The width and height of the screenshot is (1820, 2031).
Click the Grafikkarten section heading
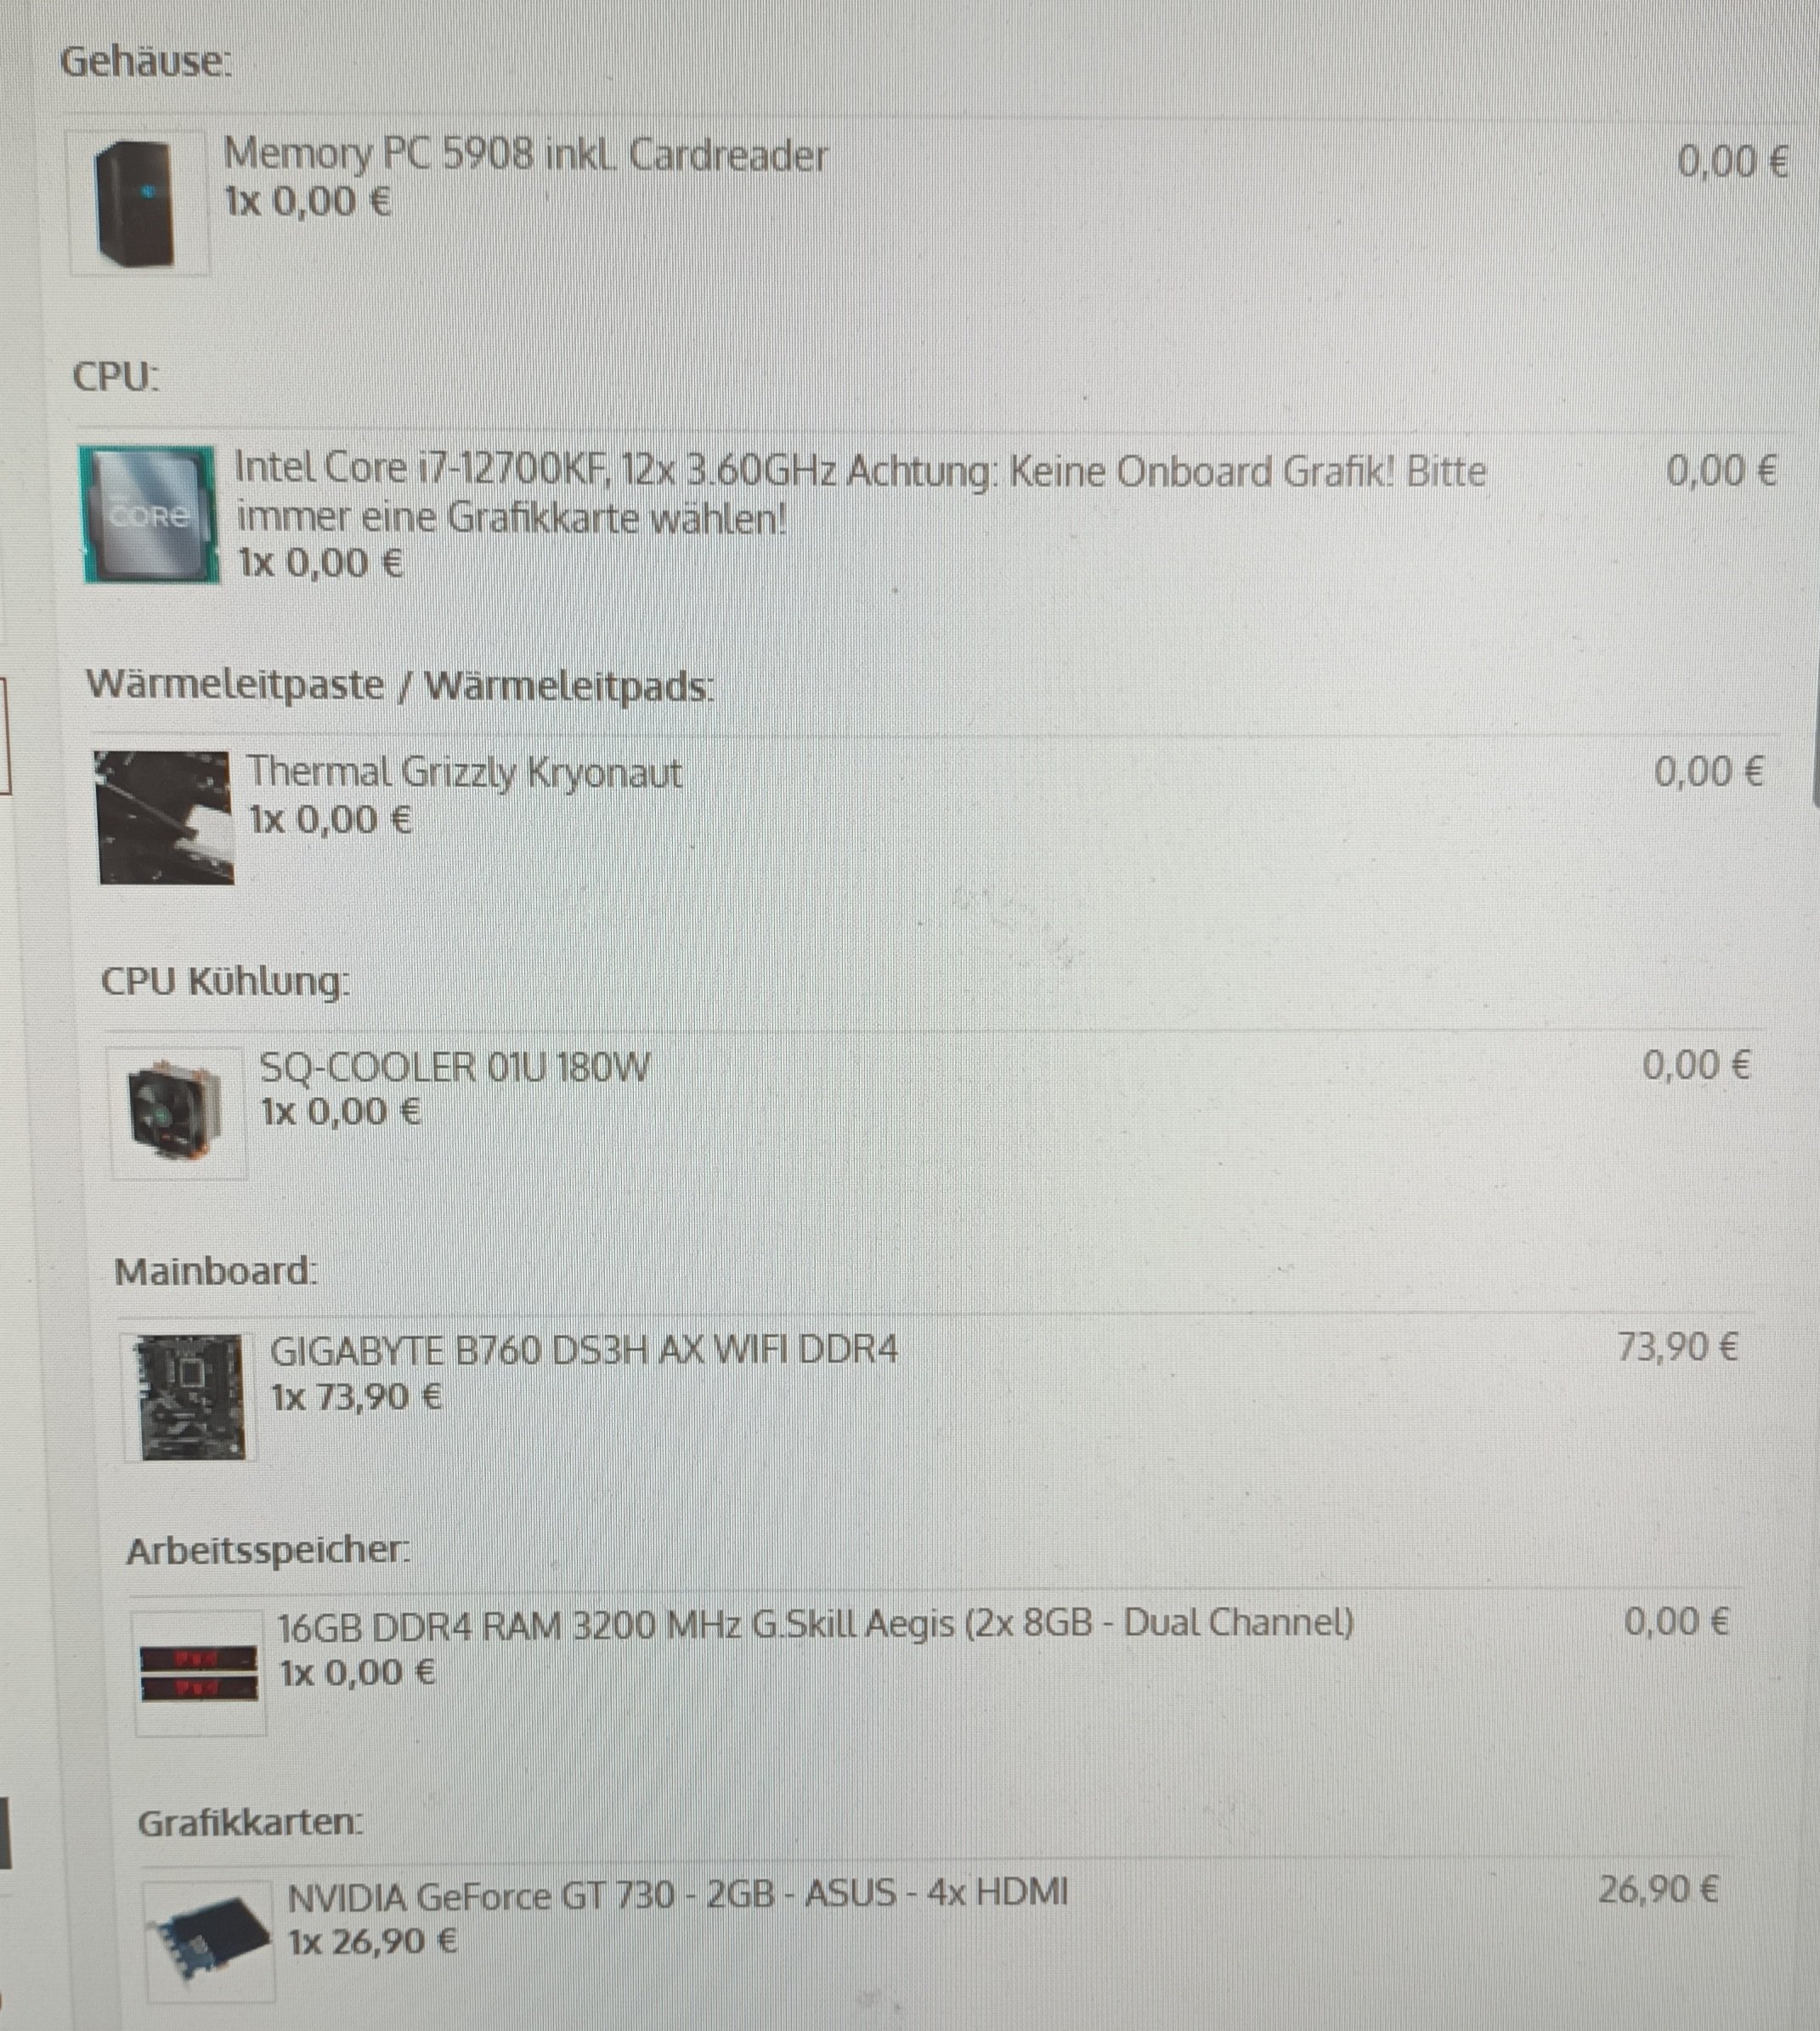(250, 1822)
